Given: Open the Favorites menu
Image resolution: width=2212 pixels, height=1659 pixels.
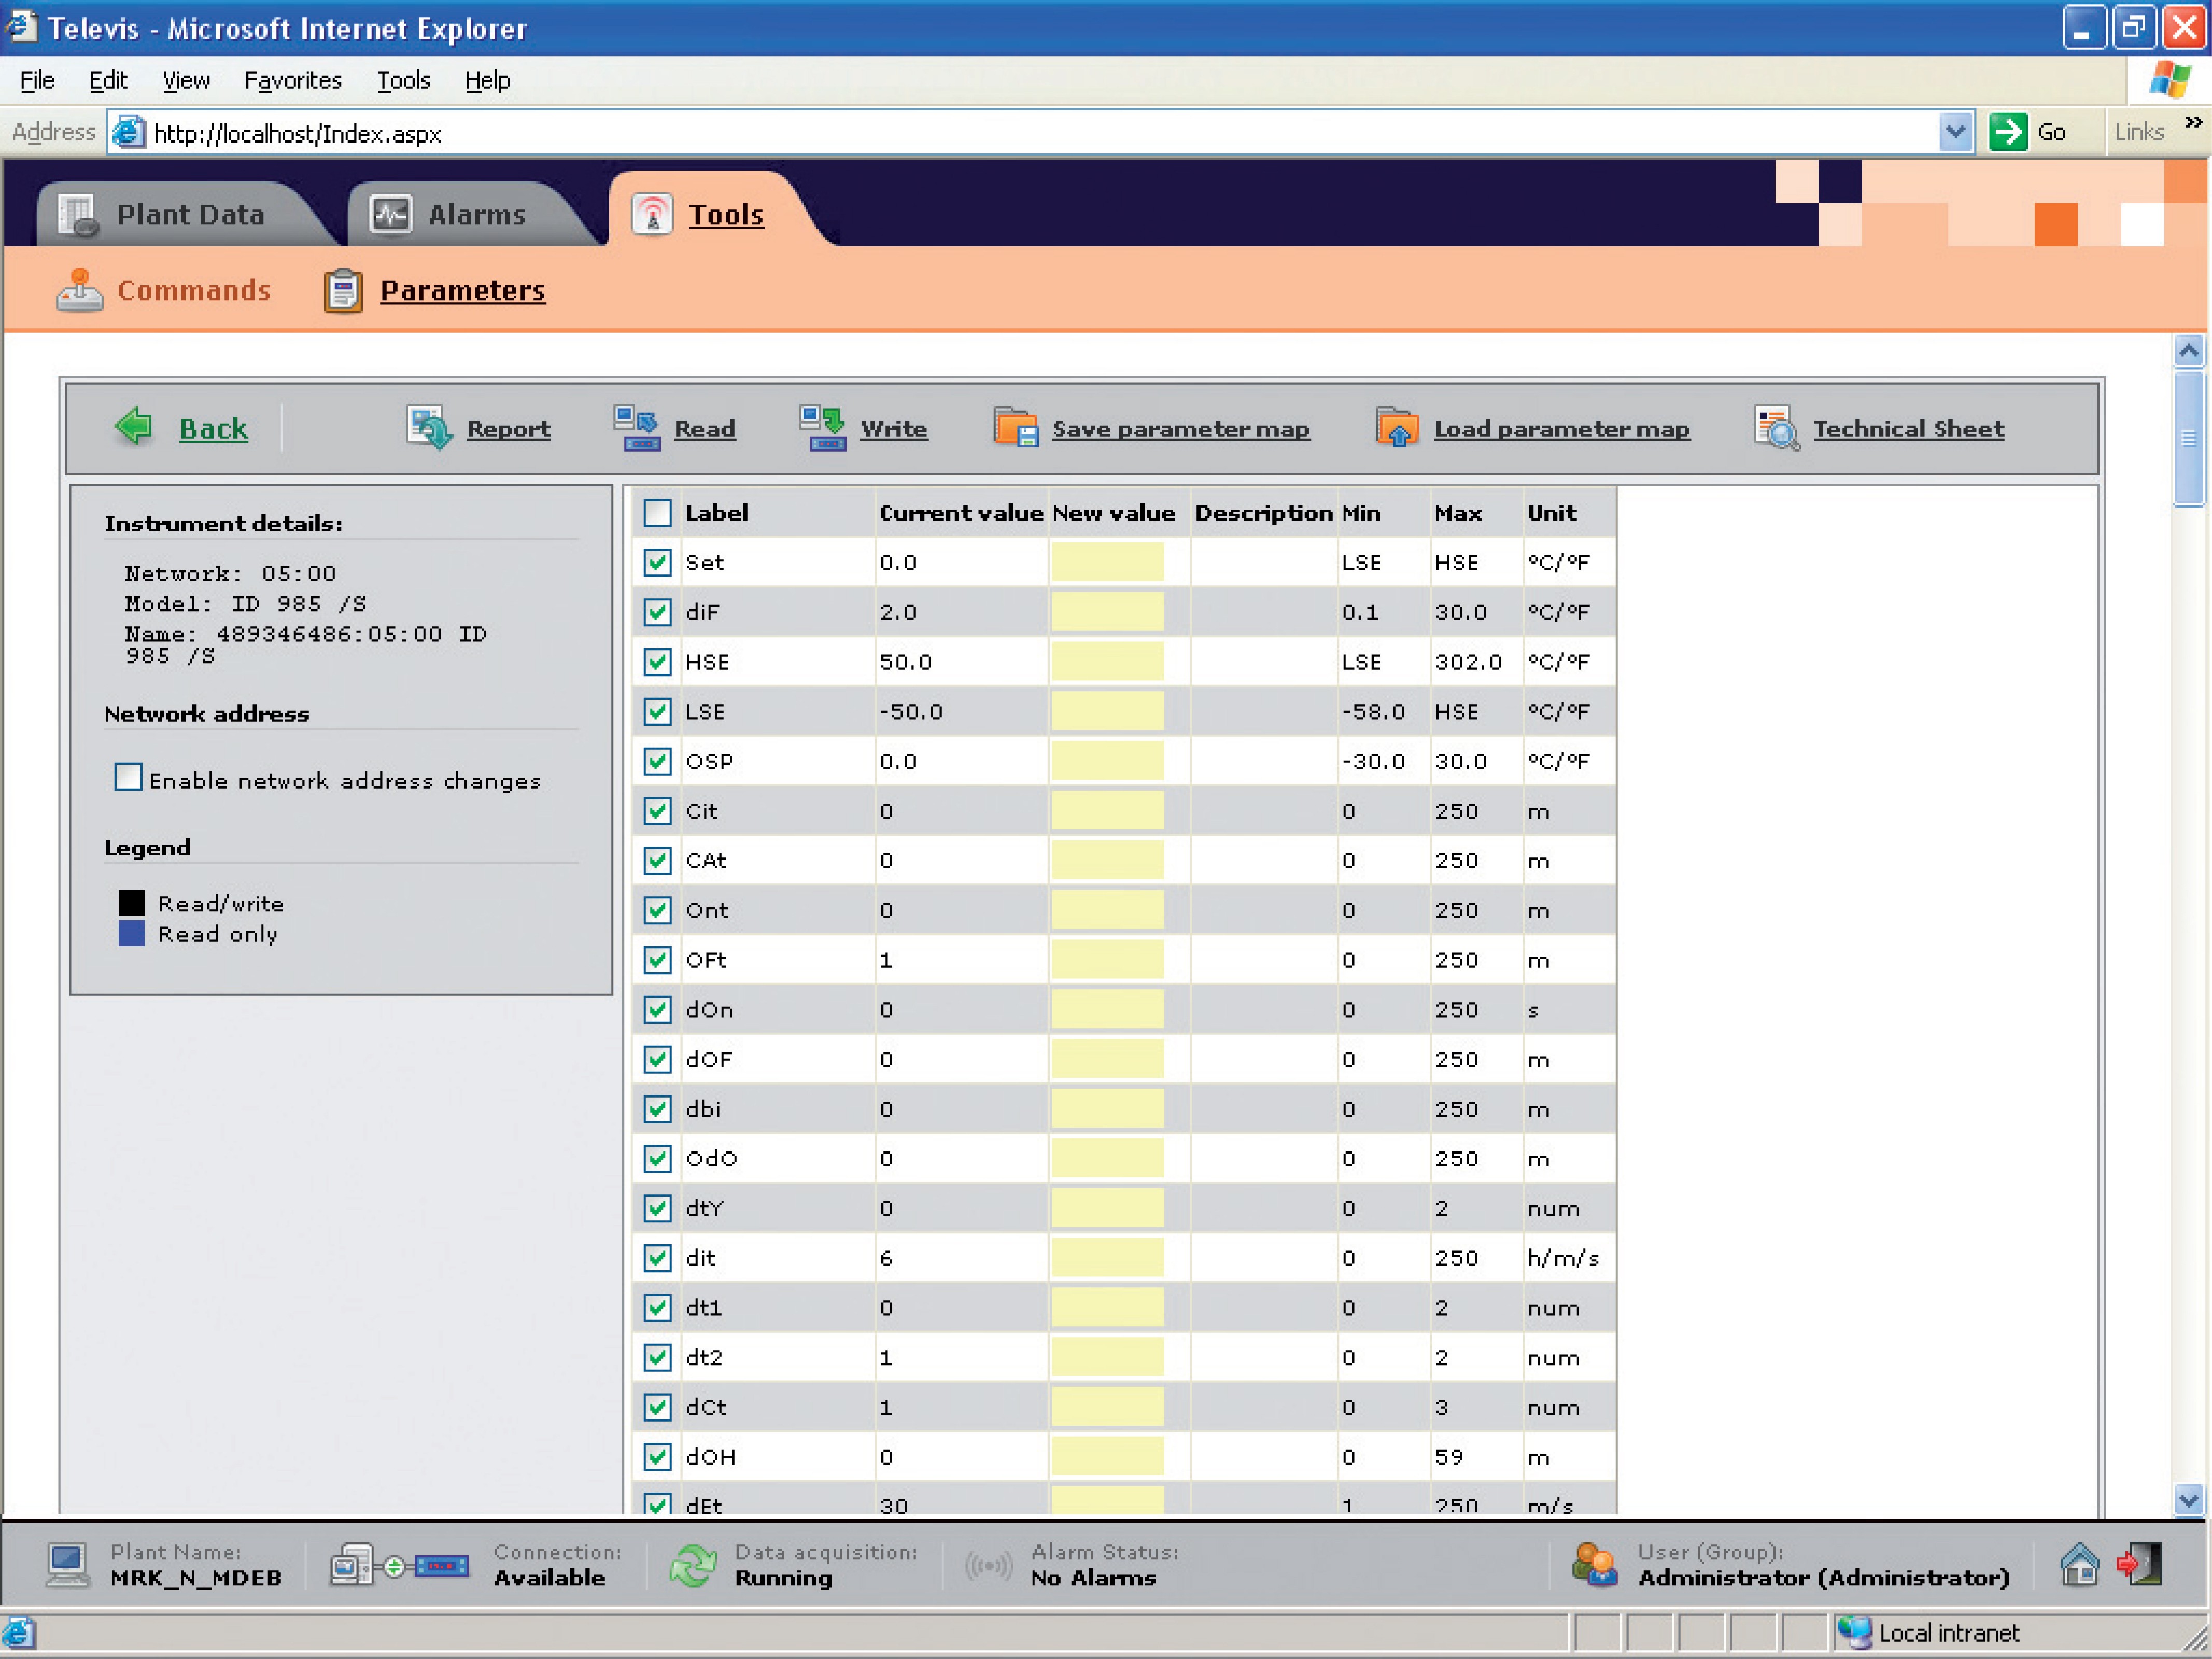Looking at the screenshot, I should pyautogui.click(x=293, y=80).
